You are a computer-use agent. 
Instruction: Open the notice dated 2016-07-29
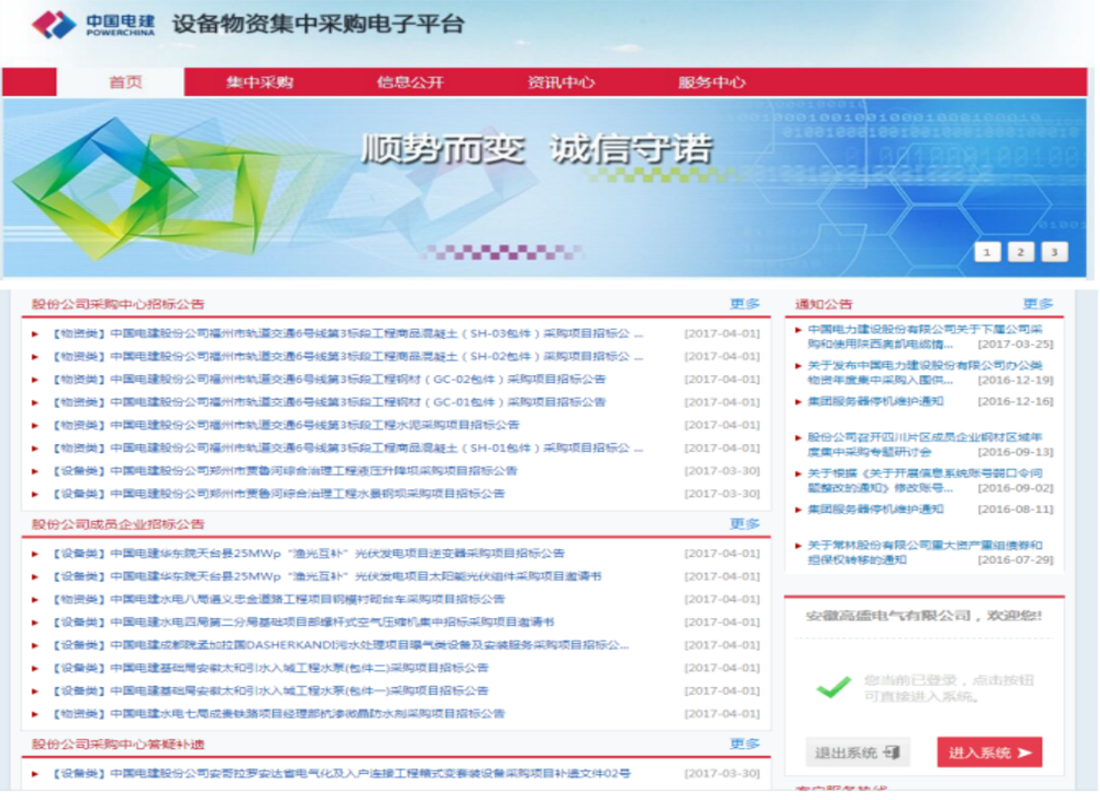point(925,552)
